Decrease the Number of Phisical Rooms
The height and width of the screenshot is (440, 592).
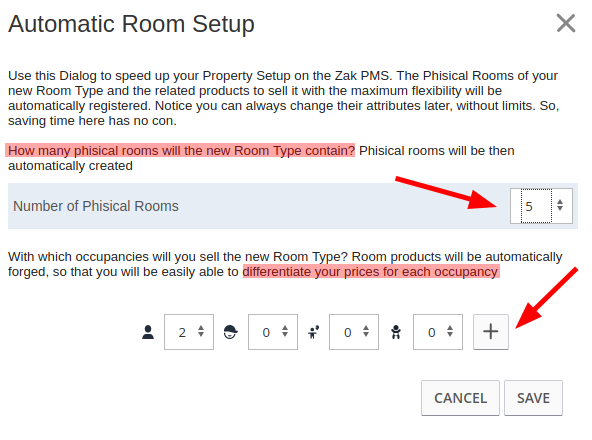[x=560, y=208]
